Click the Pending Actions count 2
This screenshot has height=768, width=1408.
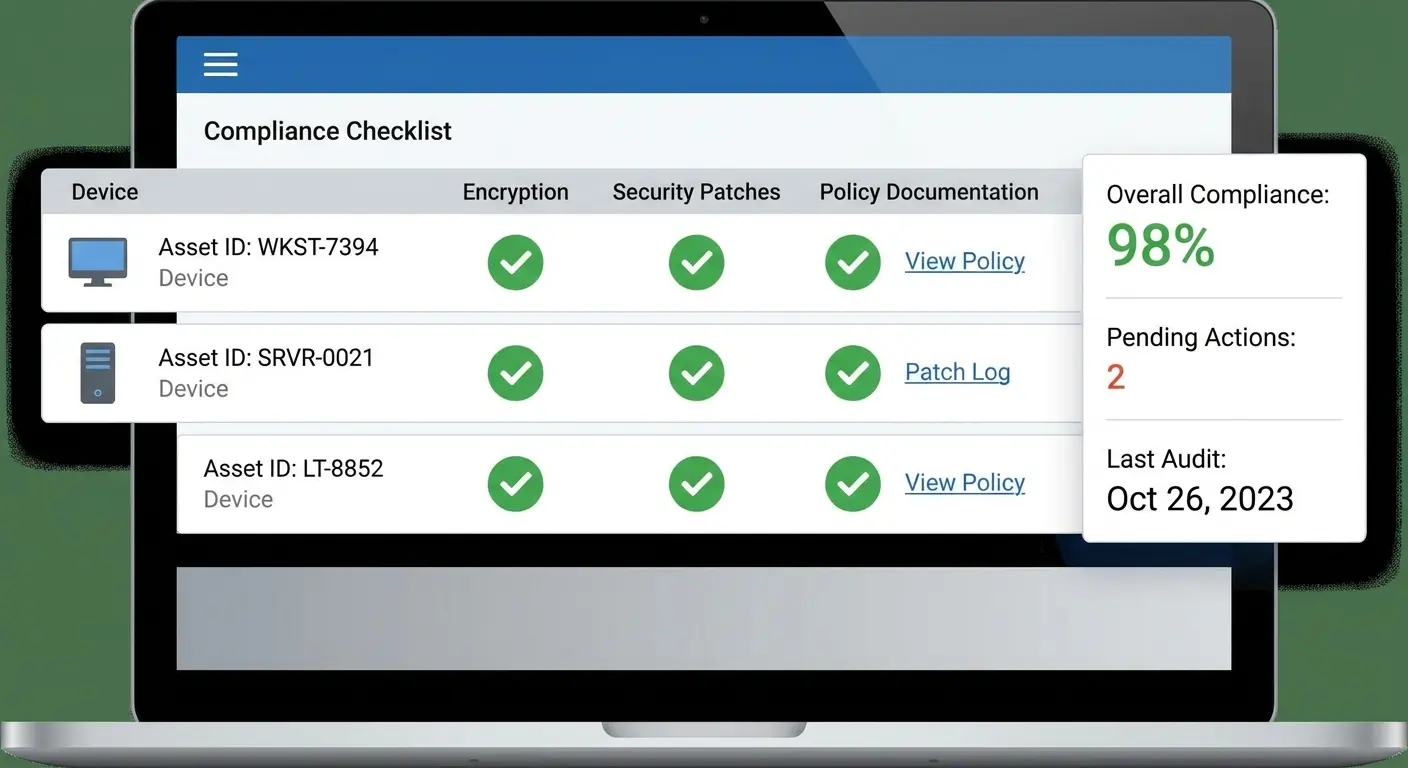click(1116, 377)
